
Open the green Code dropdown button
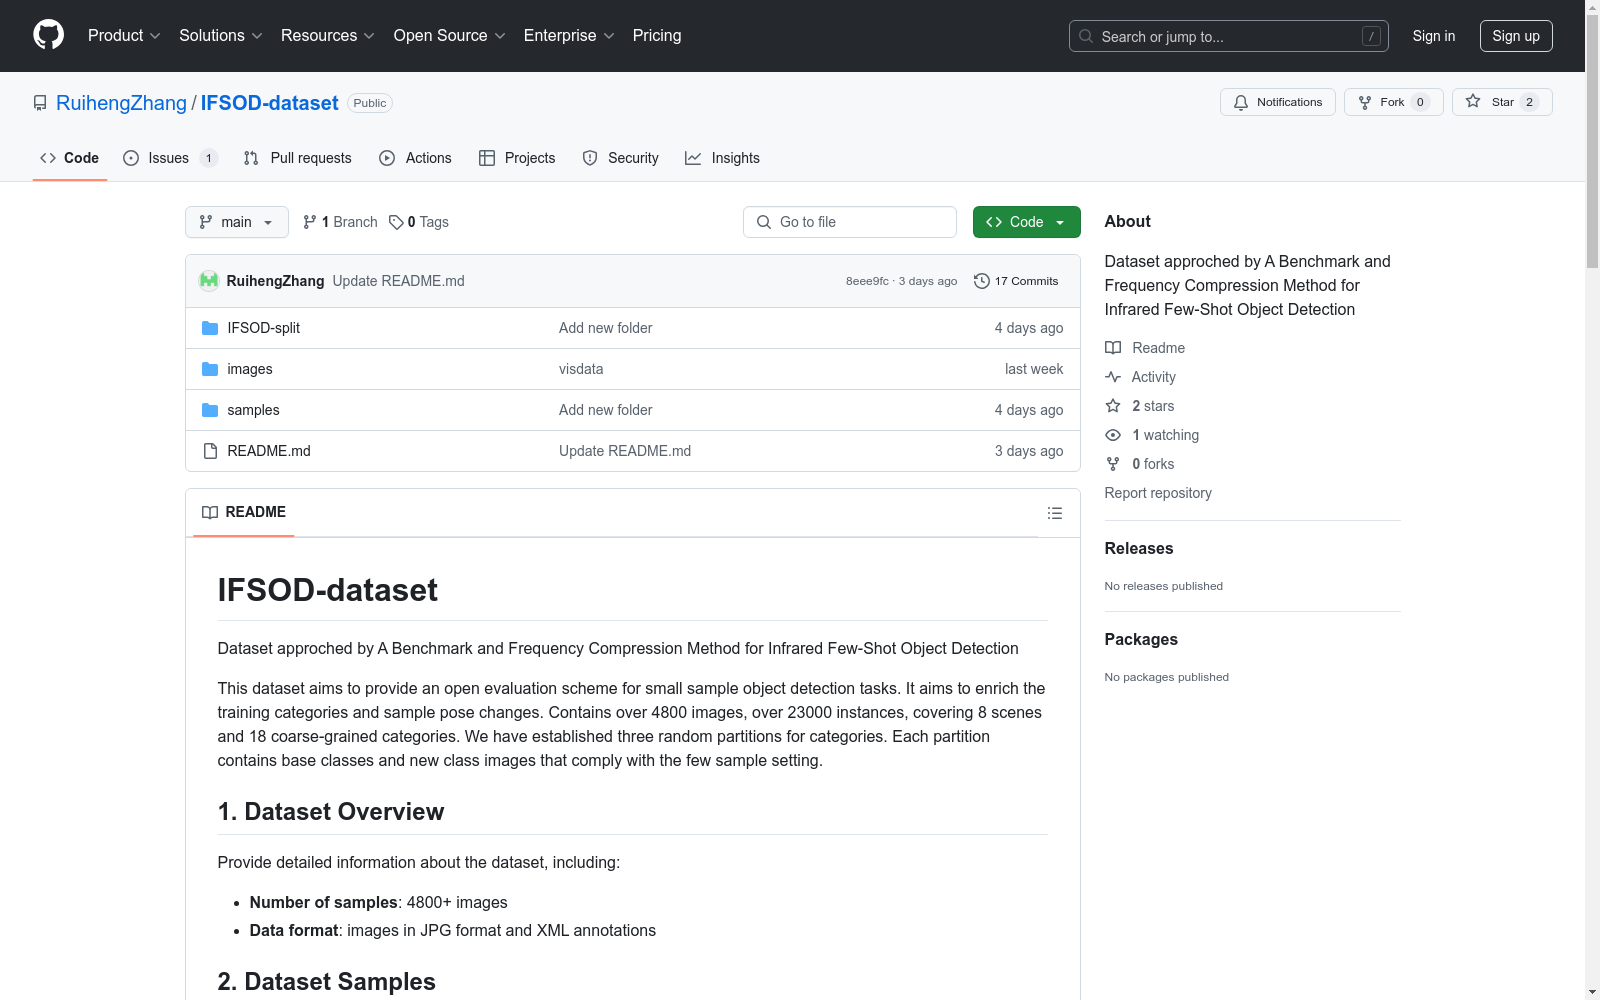pos(1026,222)
